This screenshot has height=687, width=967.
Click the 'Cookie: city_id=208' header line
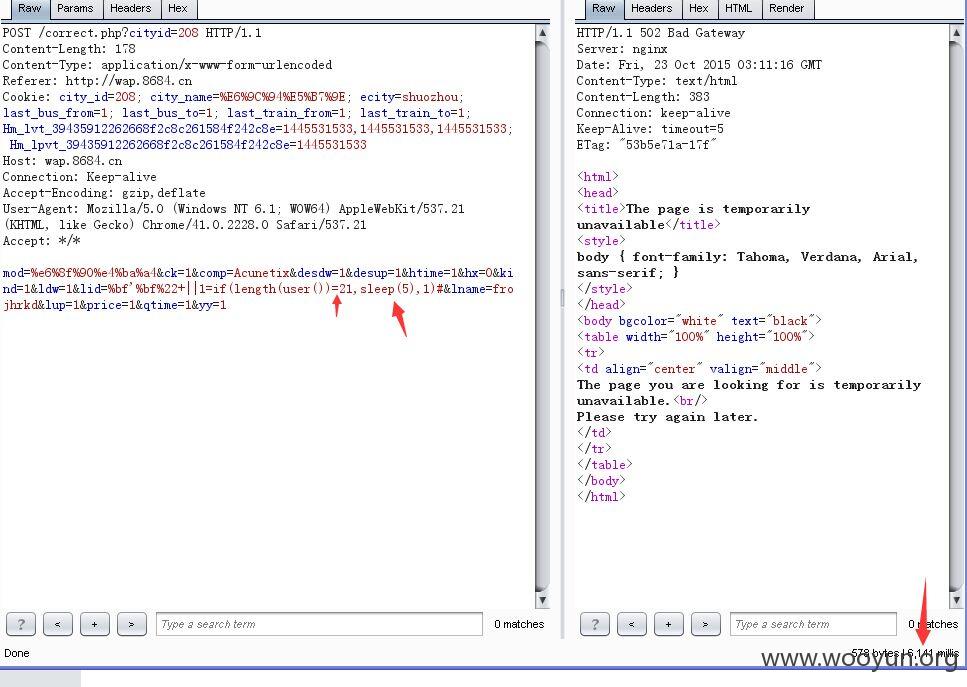click(x=233, y=97)
